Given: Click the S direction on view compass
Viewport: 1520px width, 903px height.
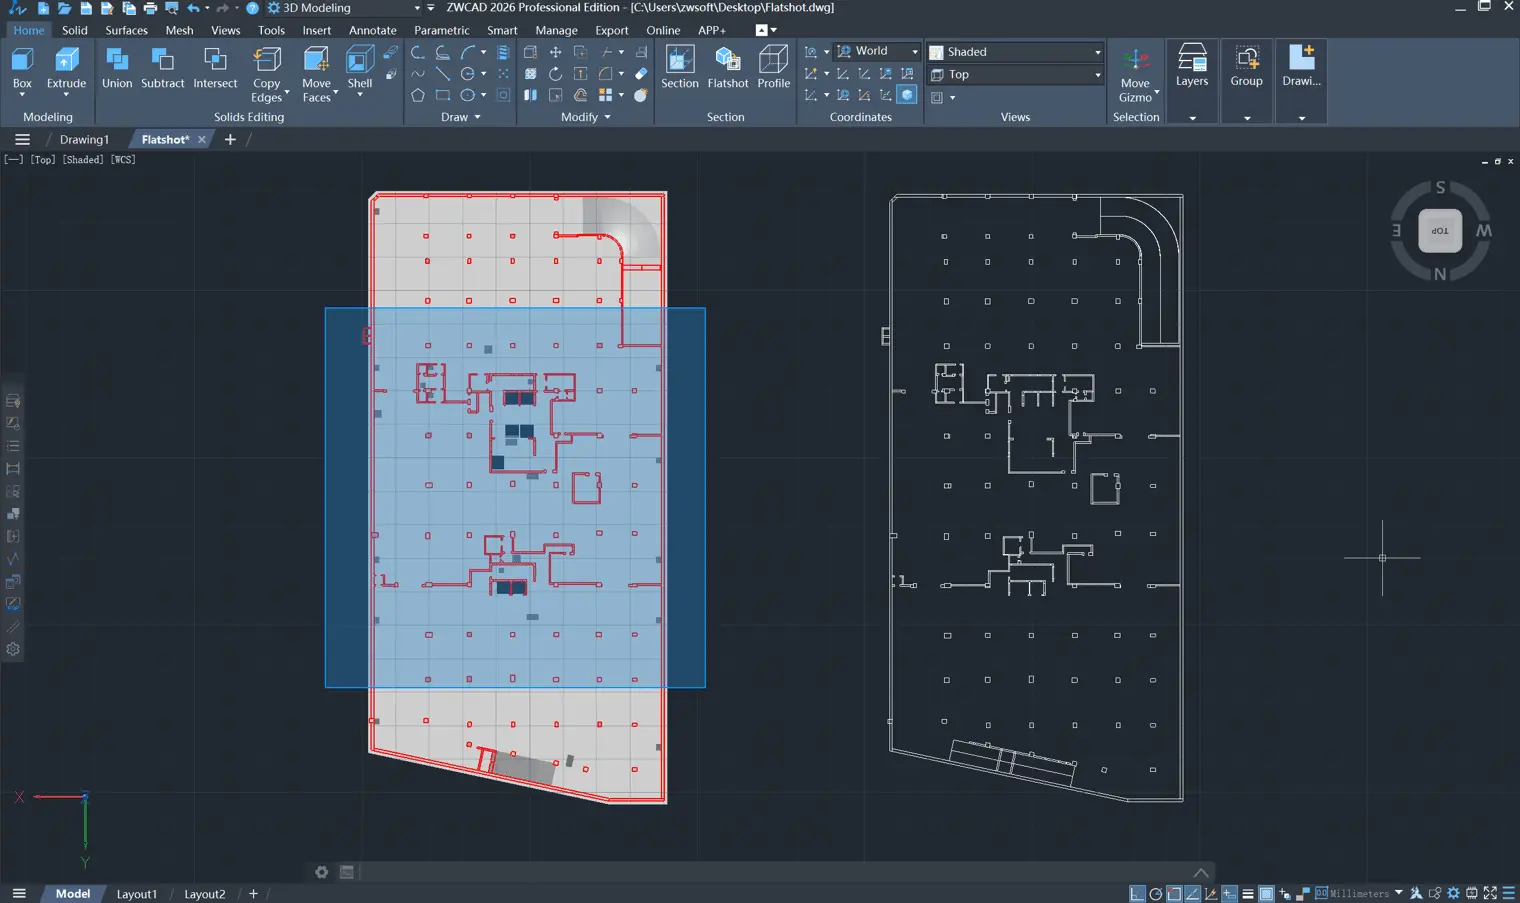Looking at the screenshot, I should (1440, 188).
